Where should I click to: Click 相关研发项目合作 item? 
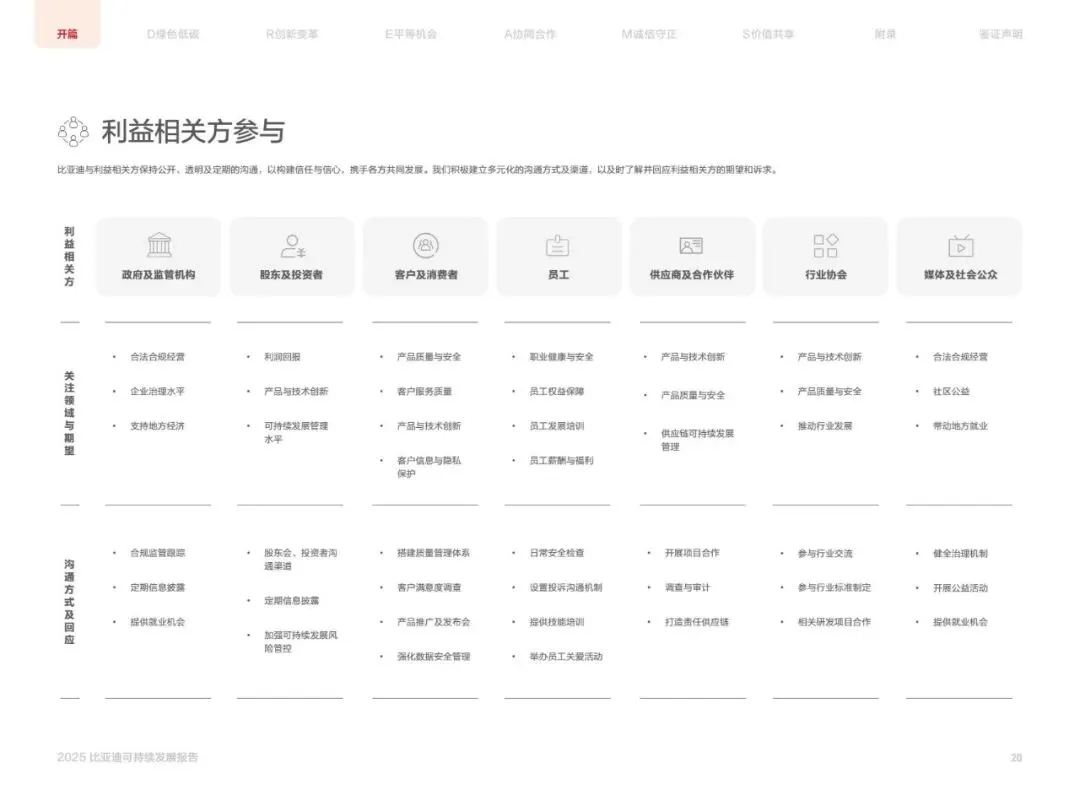pyautogui.click(x=834, y=622)
